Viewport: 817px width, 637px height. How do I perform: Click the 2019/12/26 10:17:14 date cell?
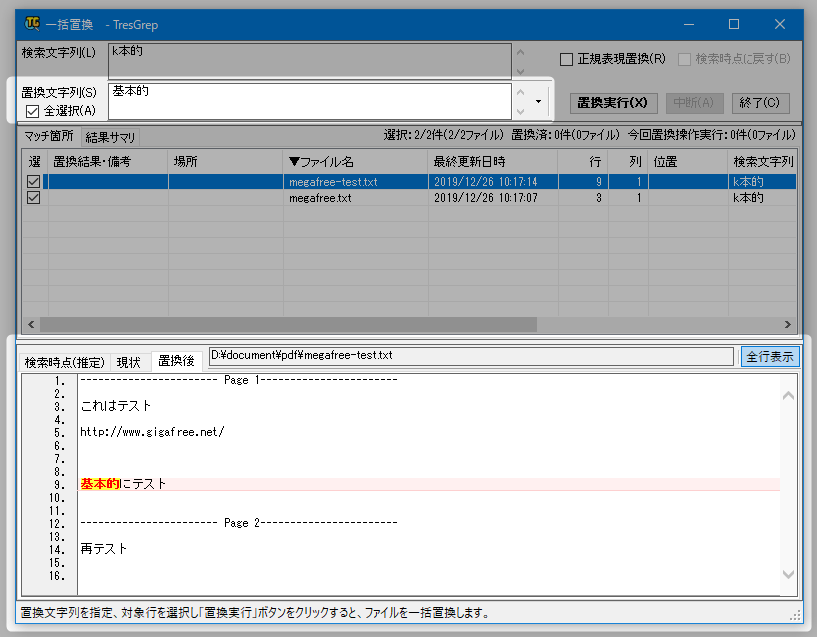(x=493, y=182)
